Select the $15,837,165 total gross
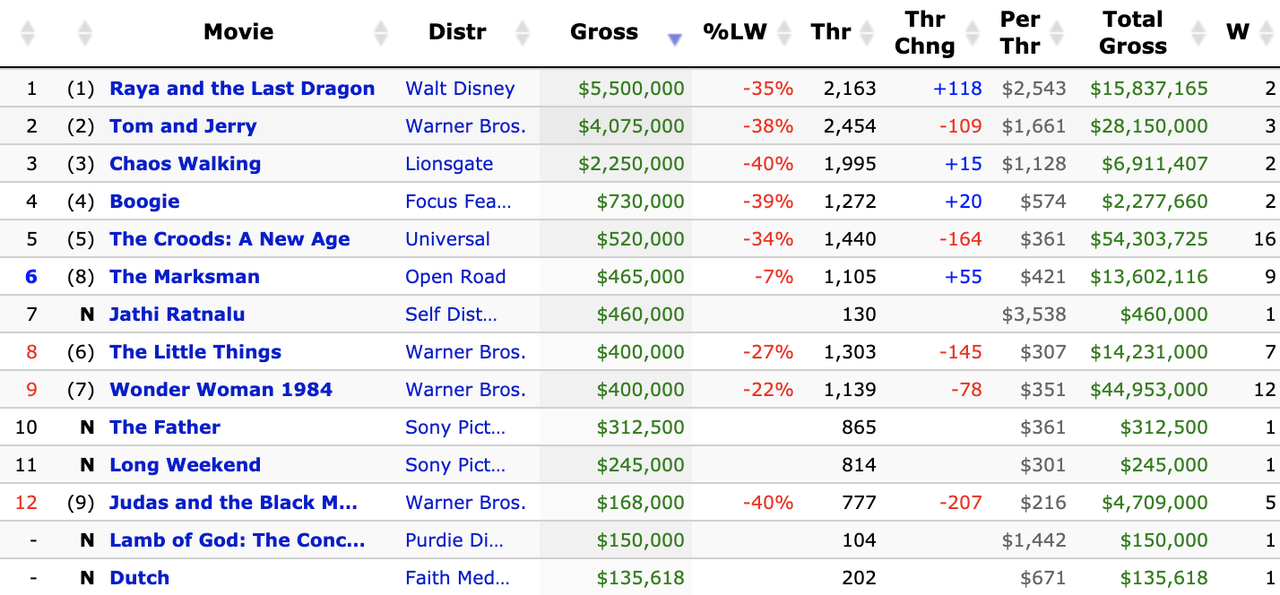This screenshot has width=1280, height=595. click(x=1149, y=88)
